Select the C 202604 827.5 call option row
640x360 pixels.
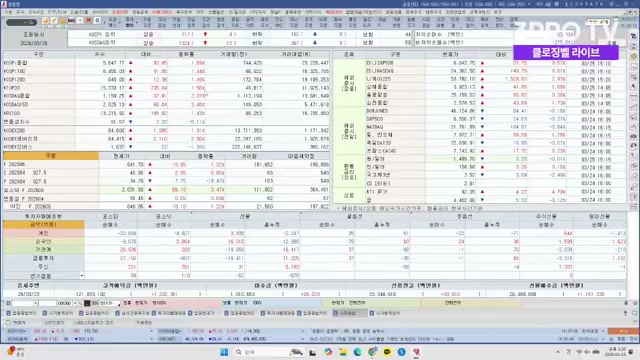pos(166,173)
